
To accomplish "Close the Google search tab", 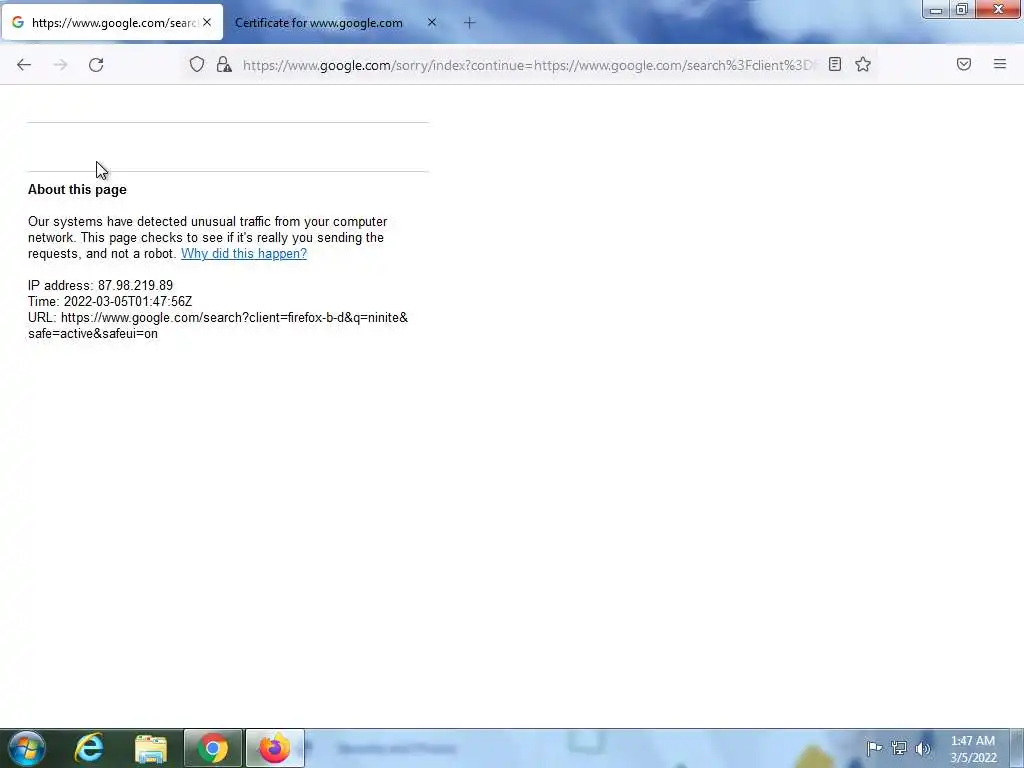I will tap(207, 22).
